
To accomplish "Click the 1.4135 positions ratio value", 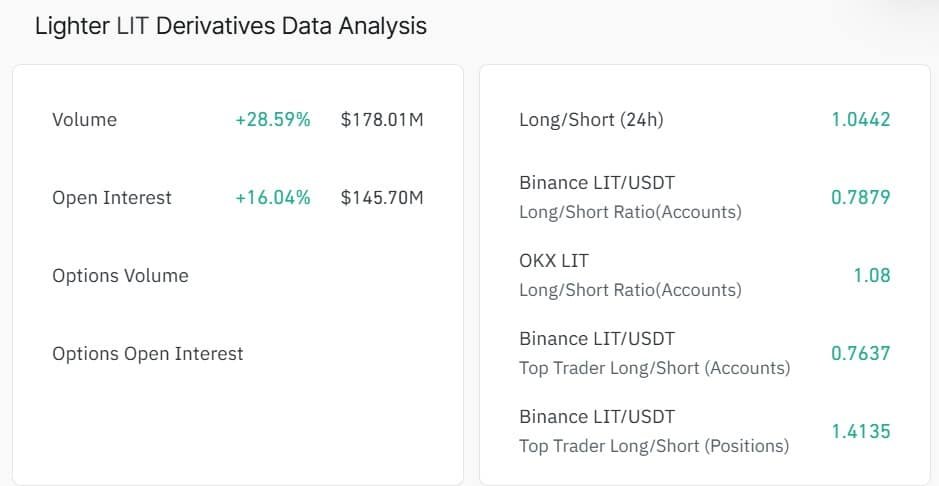I will (860, 431).
